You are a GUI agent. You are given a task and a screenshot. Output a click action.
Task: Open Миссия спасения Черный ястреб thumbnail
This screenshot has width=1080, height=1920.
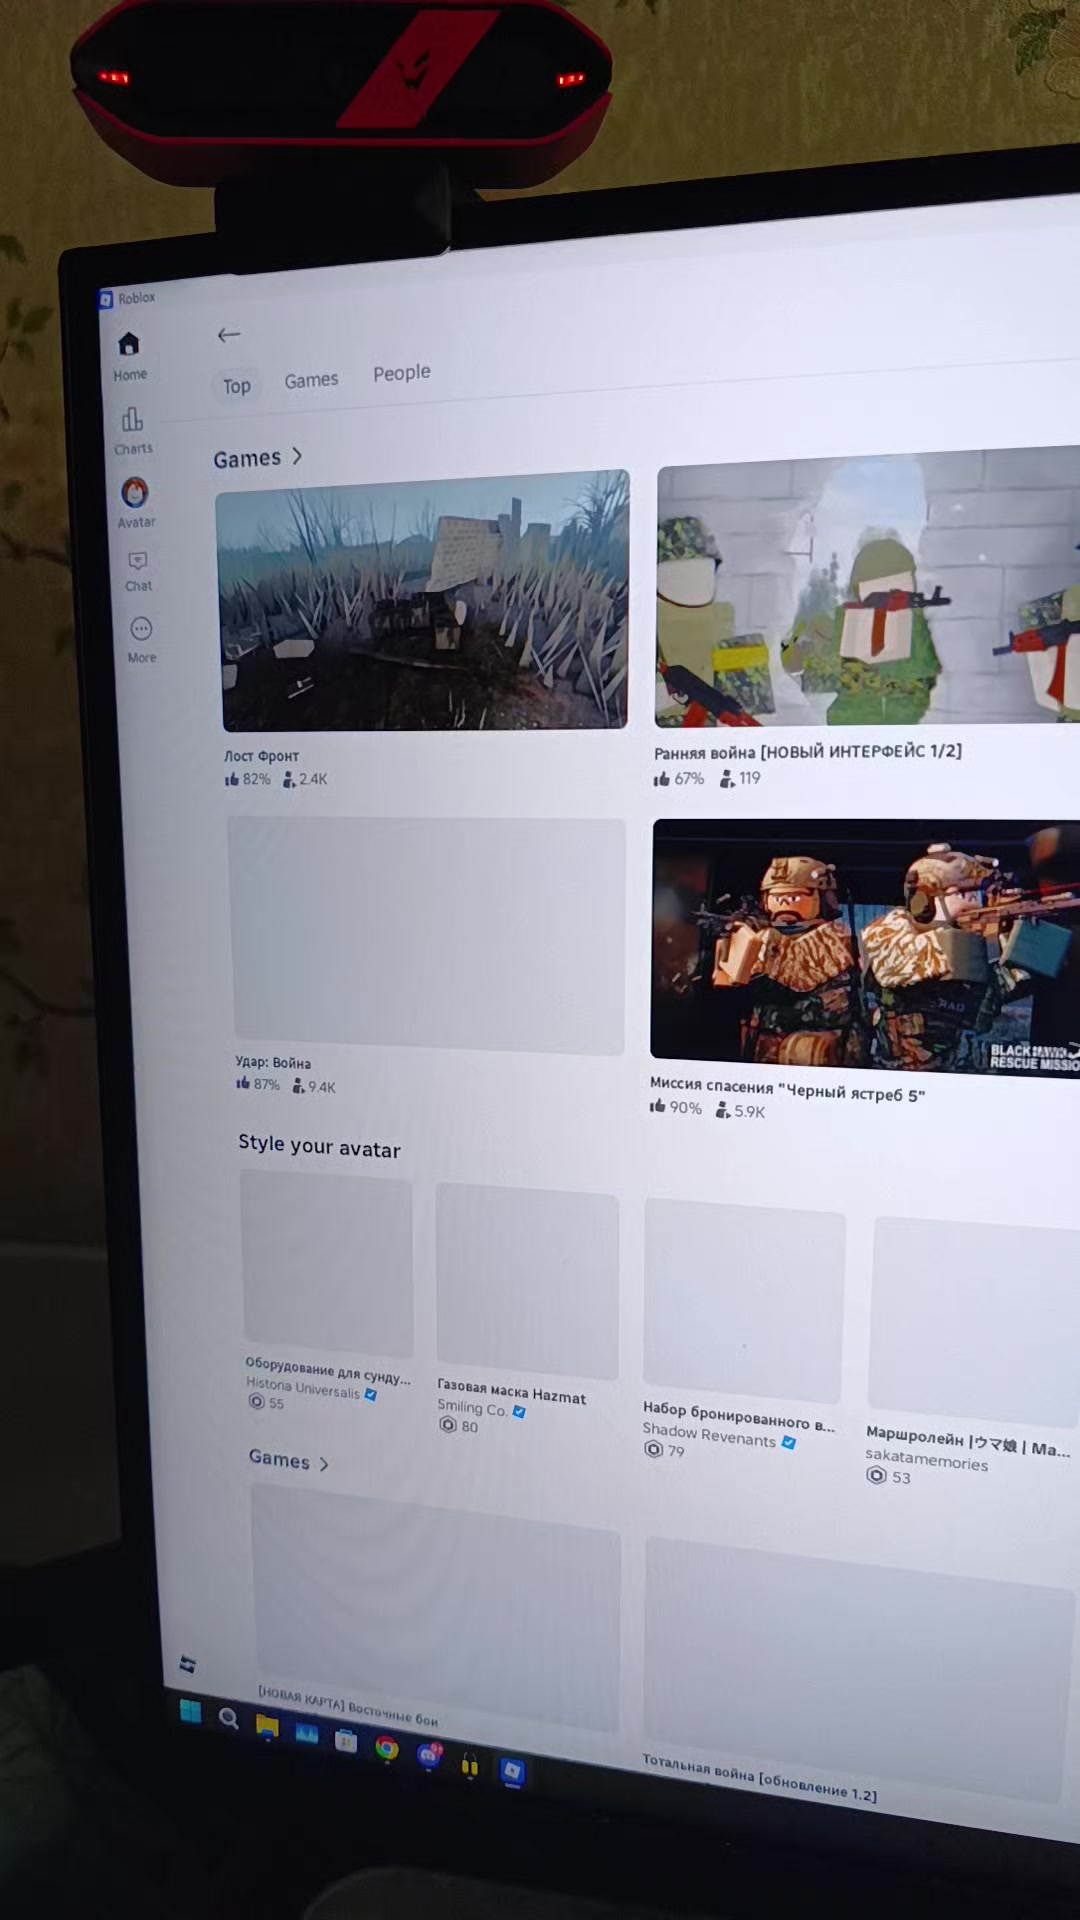click(x=865, y=946)
